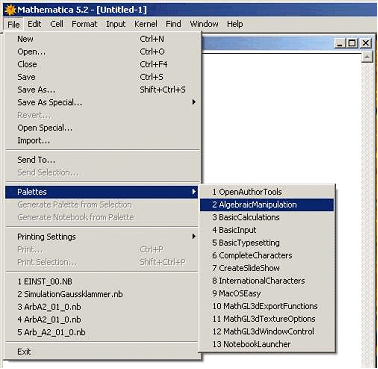Open the 7 CreateSlideShow palette
This screenshot has width=378, height=369.
(x=267, y=268)
